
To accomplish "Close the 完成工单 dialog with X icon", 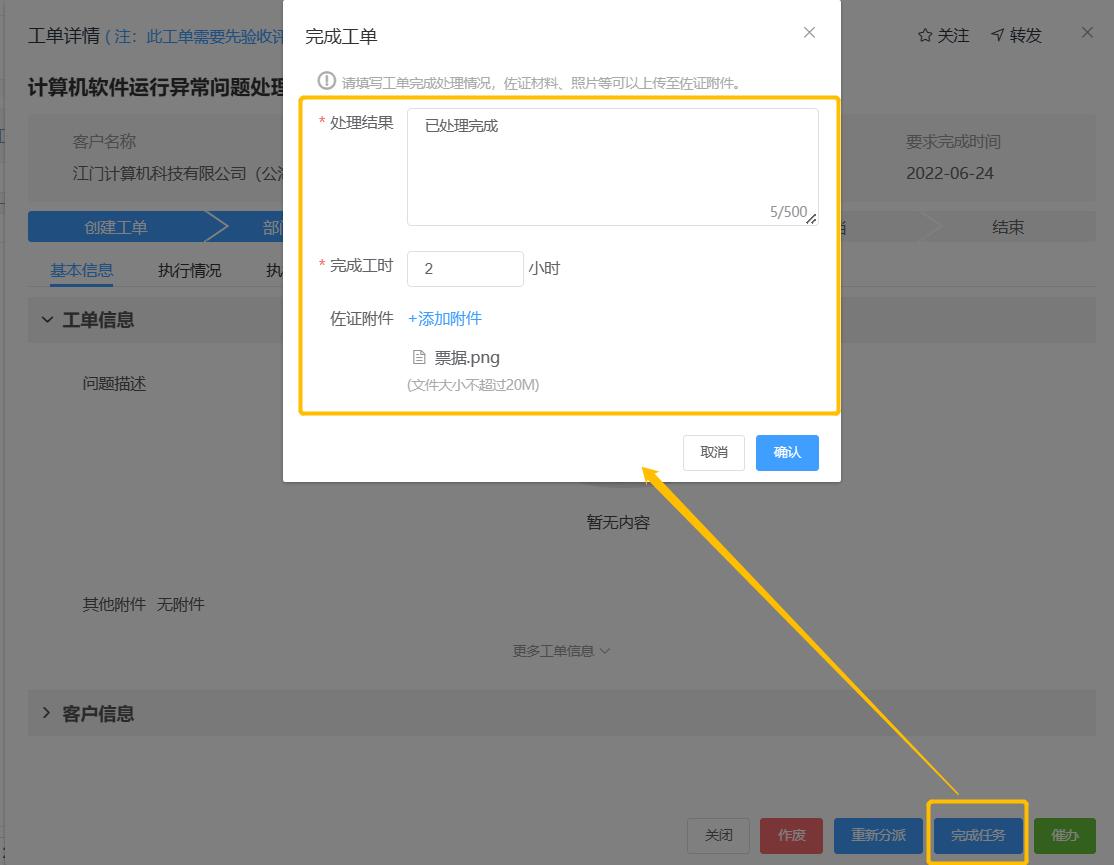I will click(809, 33).
